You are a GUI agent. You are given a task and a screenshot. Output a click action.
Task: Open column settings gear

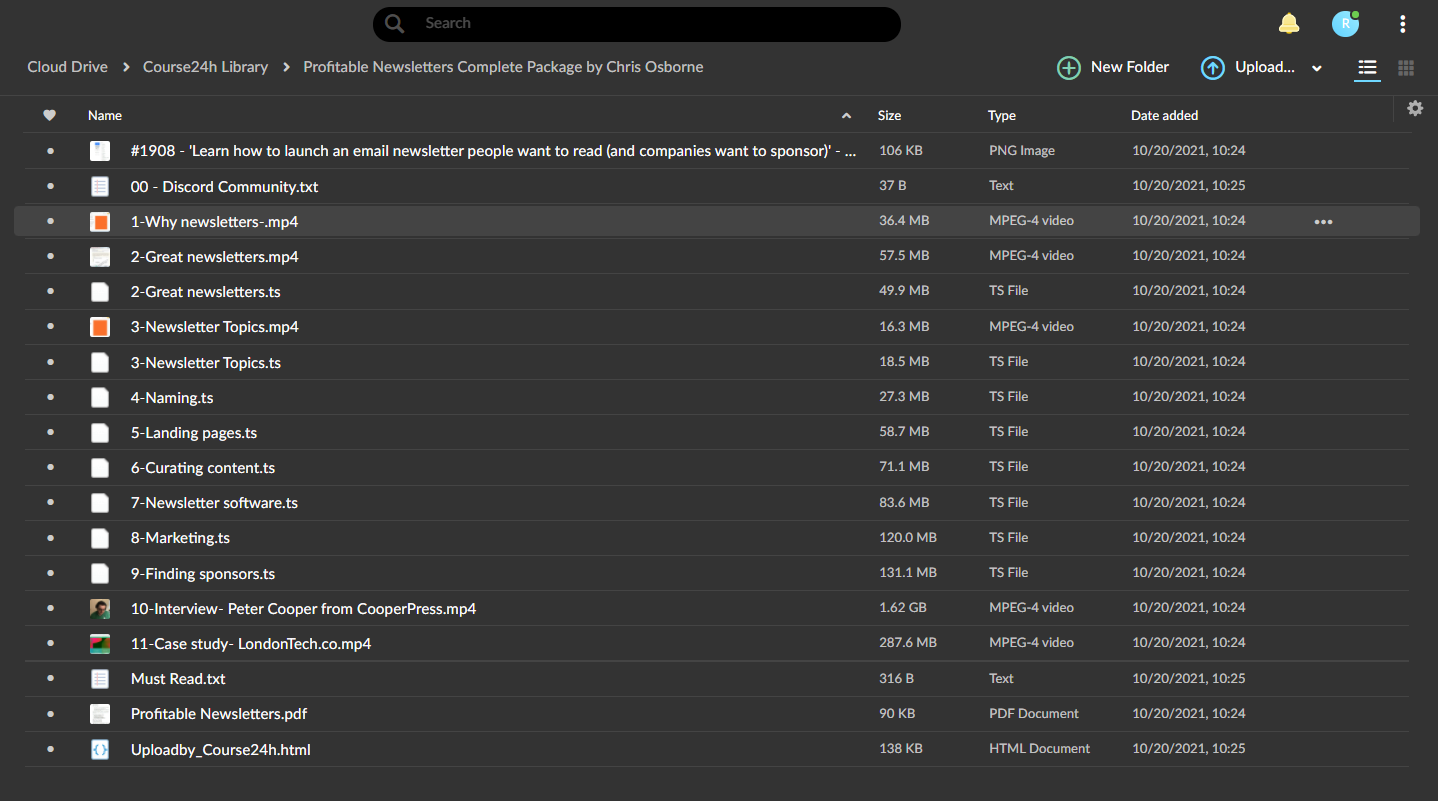click(x=1415, y=108)
